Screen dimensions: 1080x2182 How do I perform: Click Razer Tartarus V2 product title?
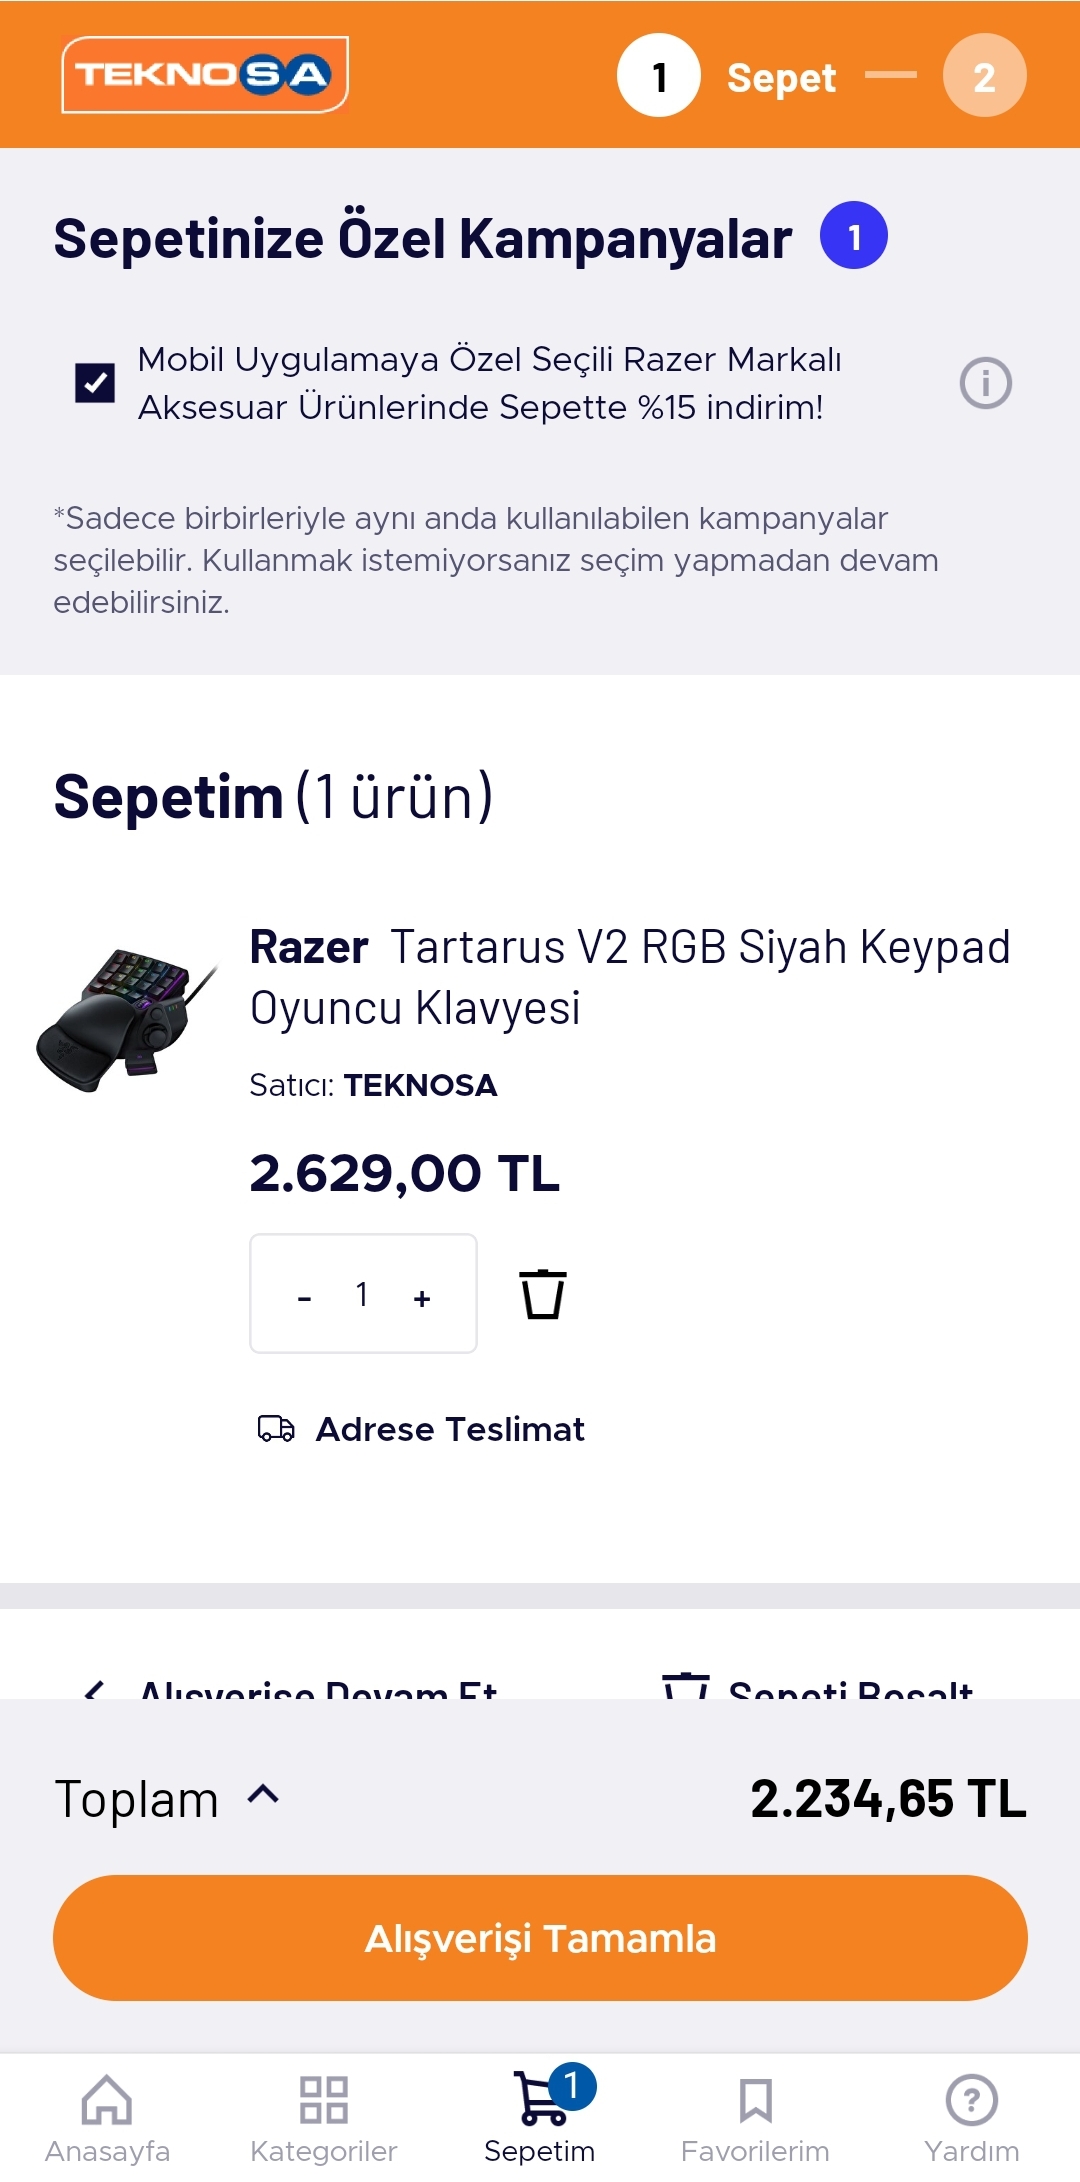pyautogui.click(x=629, y=977)
